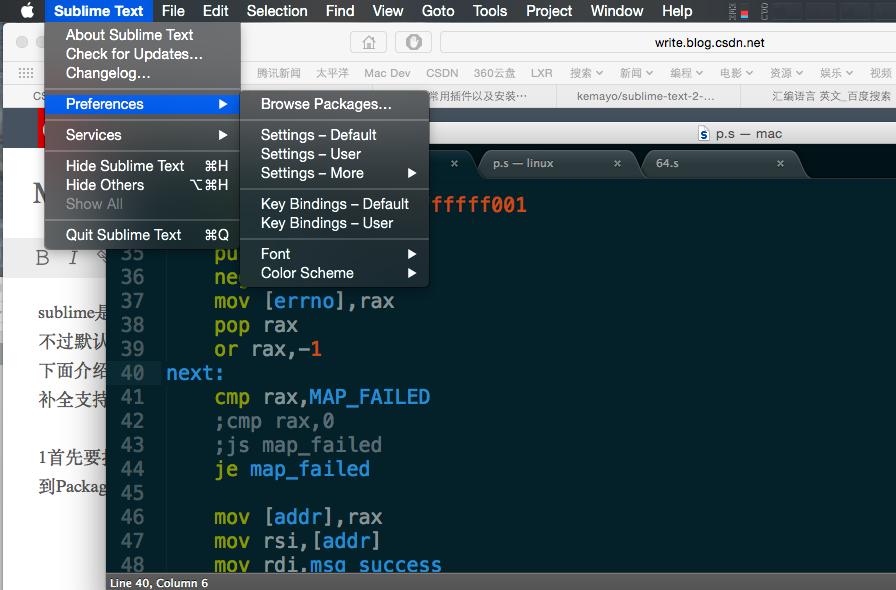Open Settings – User
The image size is (896, 590).
coord(334,154)
